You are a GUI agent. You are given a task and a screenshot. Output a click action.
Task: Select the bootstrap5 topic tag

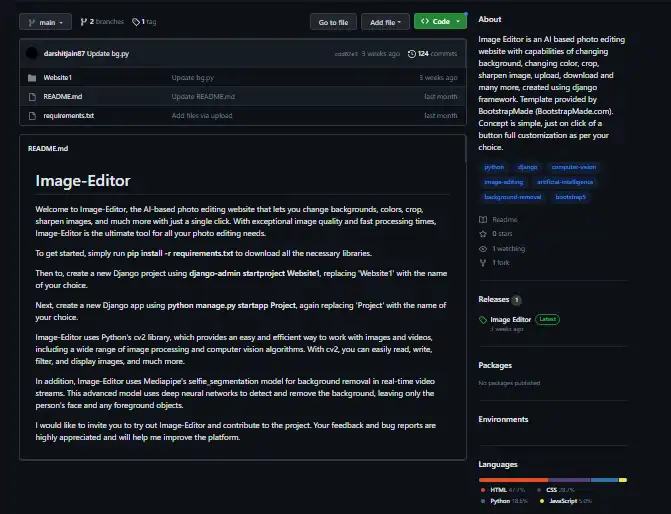pos(570,197)
